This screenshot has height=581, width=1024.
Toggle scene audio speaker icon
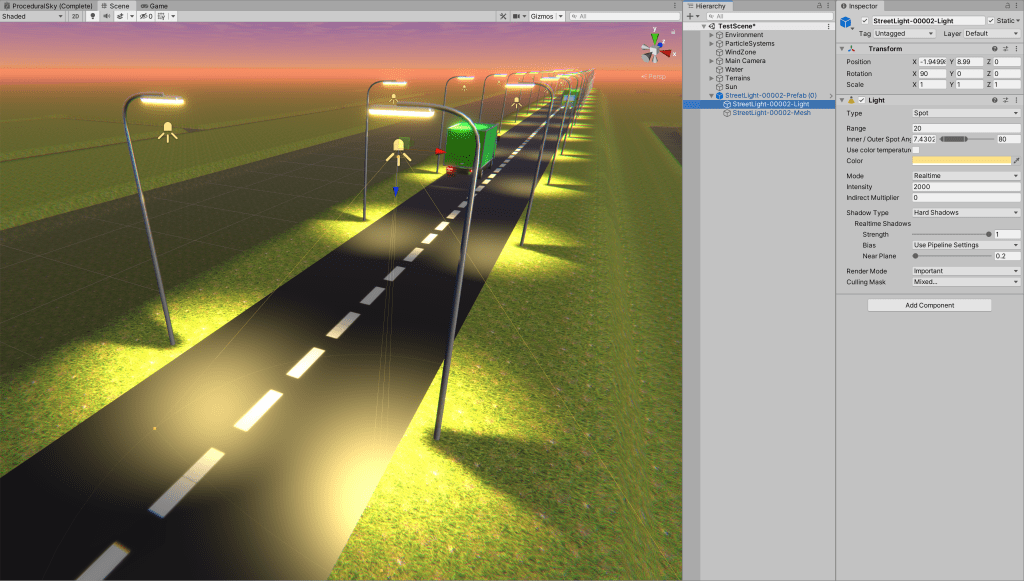pyautogui.click(x=105, y=17)
